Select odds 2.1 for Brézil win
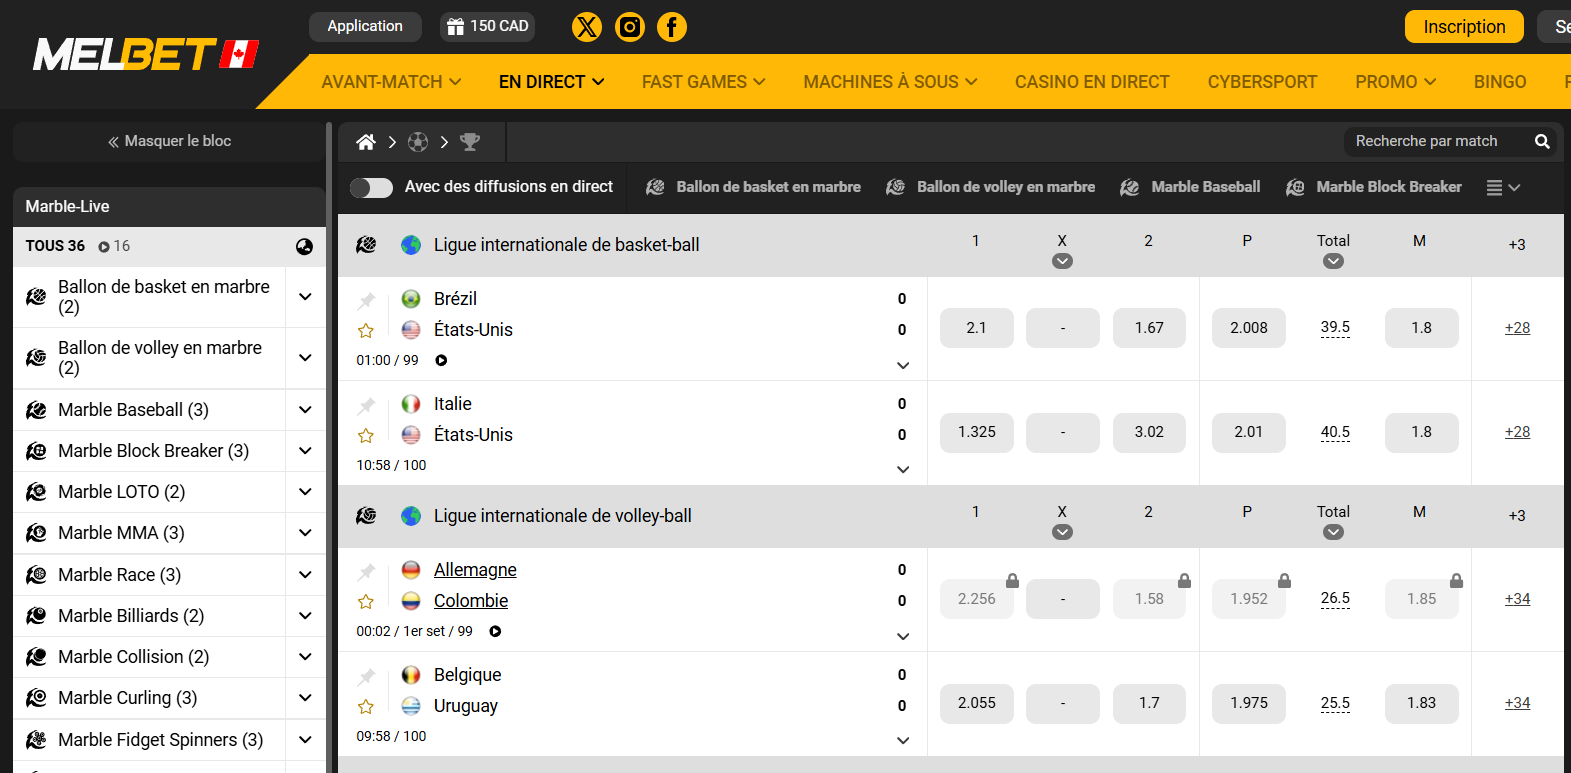This screenshot has width=1571, height=773. (976, 328)
